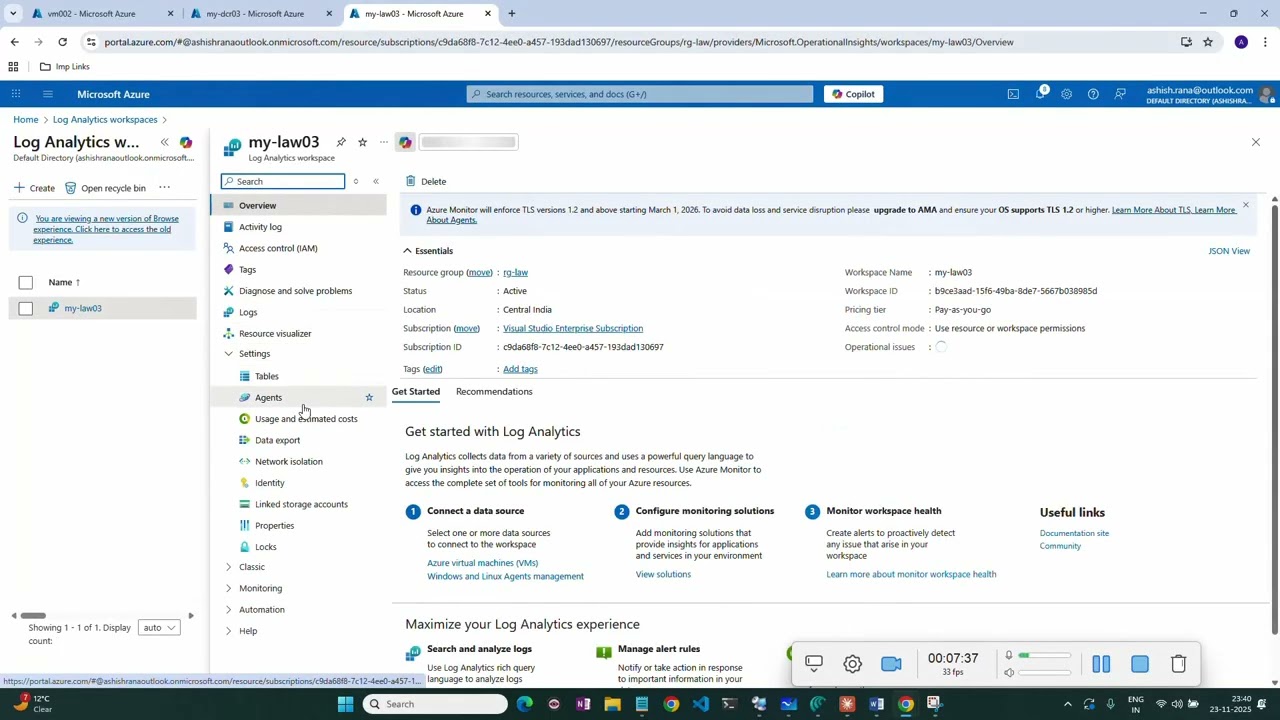The width and height of the screenshot is (1280, 720).
Task: Click the portal search resources field
Action: tap(640, 94)
